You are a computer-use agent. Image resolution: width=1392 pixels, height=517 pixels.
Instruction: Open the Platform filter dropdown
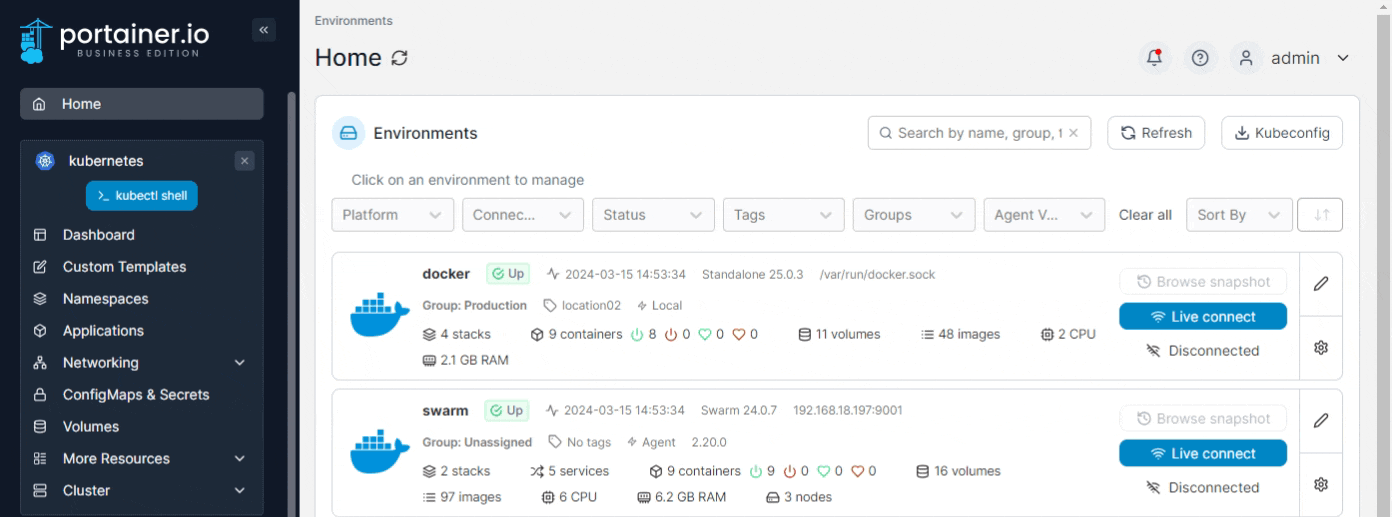point(392,215)
